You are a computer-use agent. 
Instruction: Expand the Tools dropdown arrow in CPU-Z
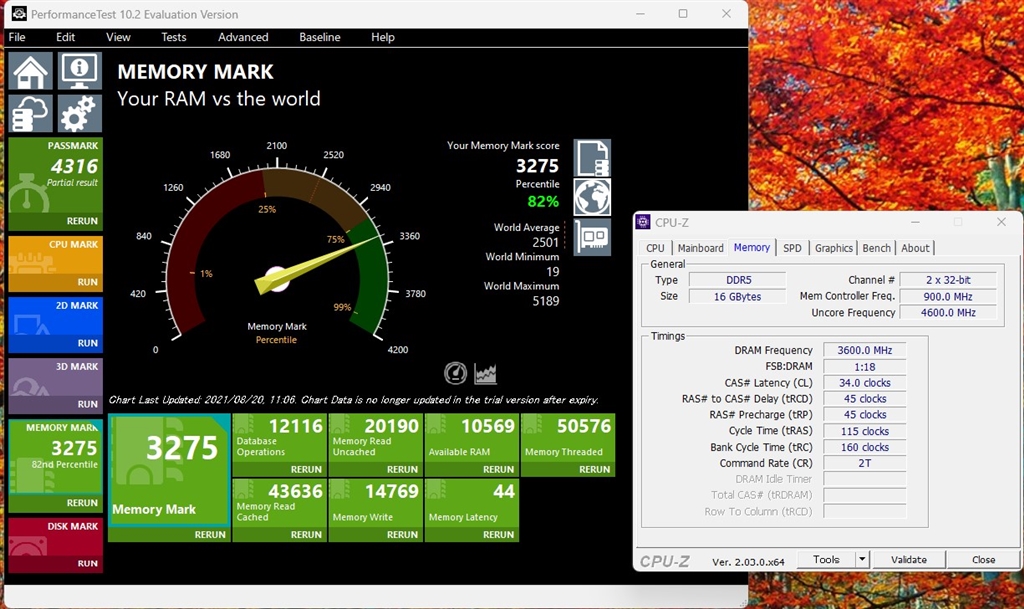(862, 560)
